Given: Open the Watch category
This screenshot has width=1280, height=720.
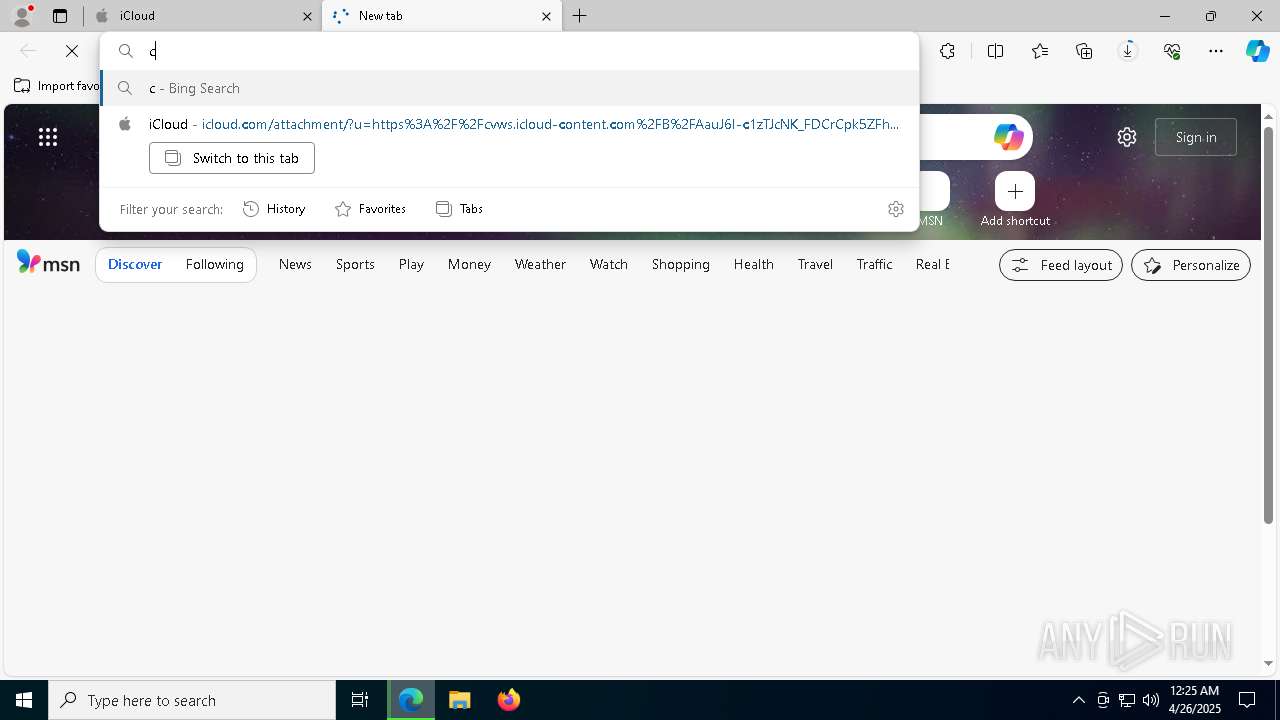Looking at the screenshot, I should (x=608, y=264).
